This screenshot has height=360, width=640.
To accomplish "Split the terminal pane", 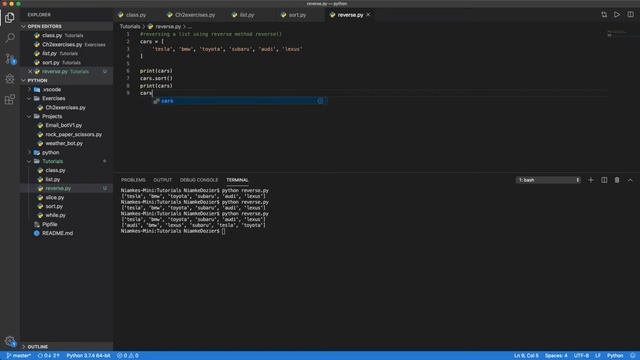I will 604,180.
